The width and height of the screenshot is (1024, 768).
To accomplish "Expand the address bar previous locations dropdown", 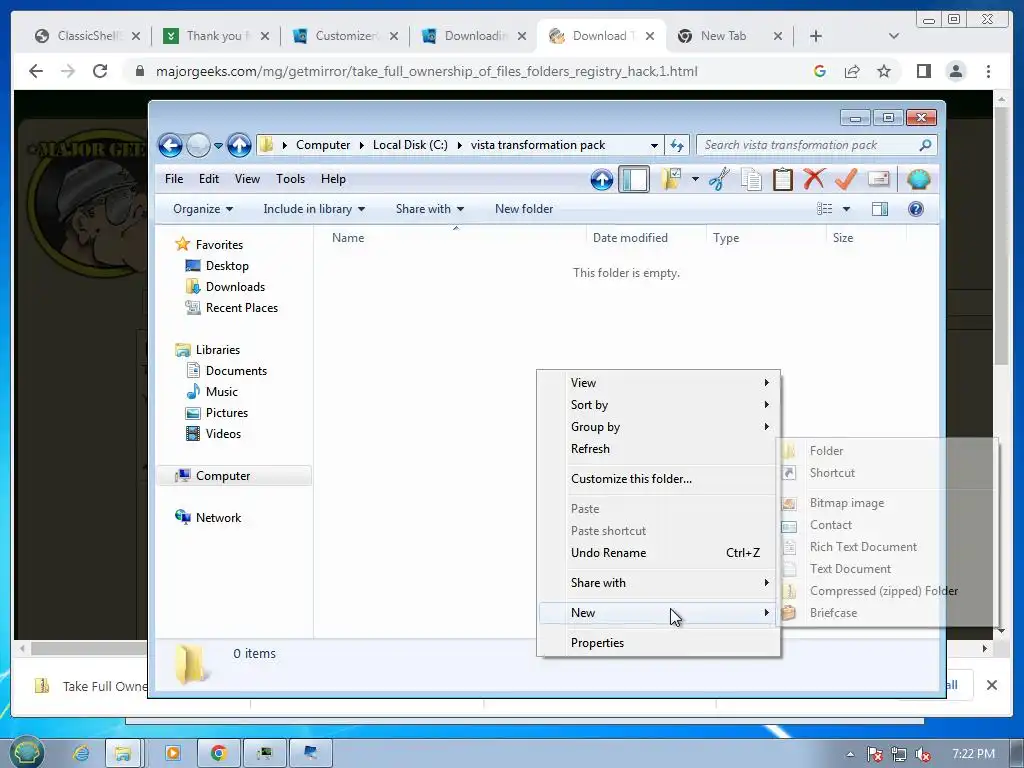I will [x=654, y=145].
